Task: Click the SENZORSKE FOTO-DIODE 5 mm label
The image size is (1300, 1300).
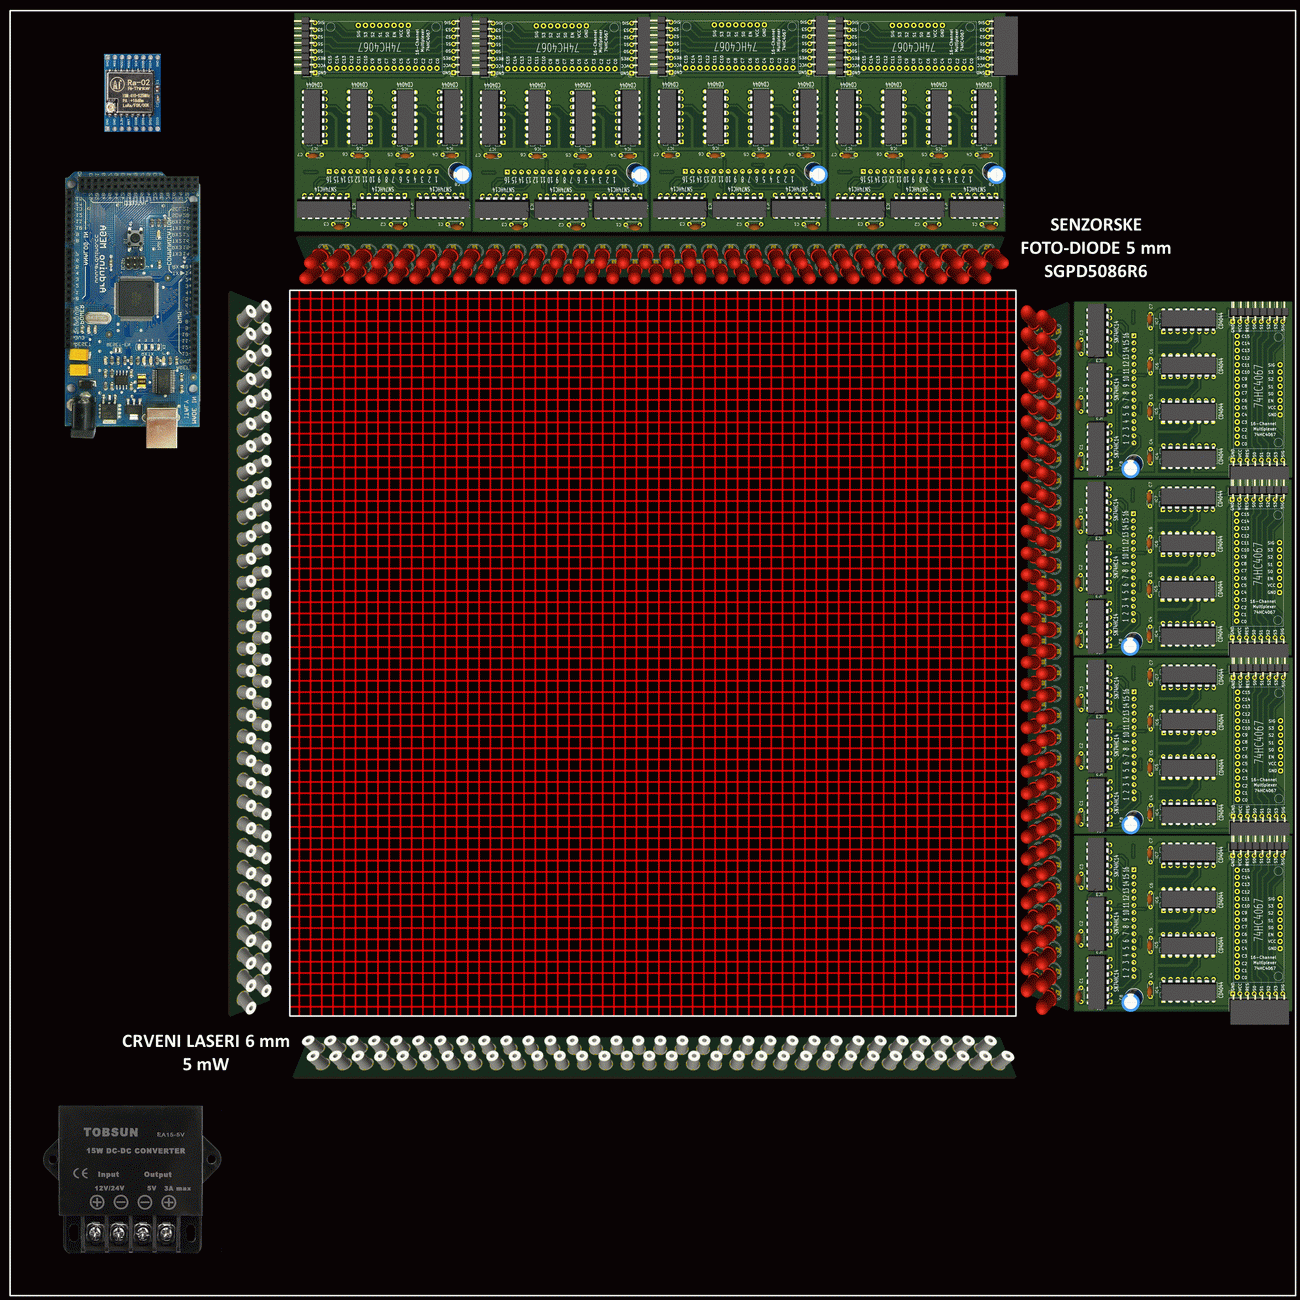Action: point(1095,247)
